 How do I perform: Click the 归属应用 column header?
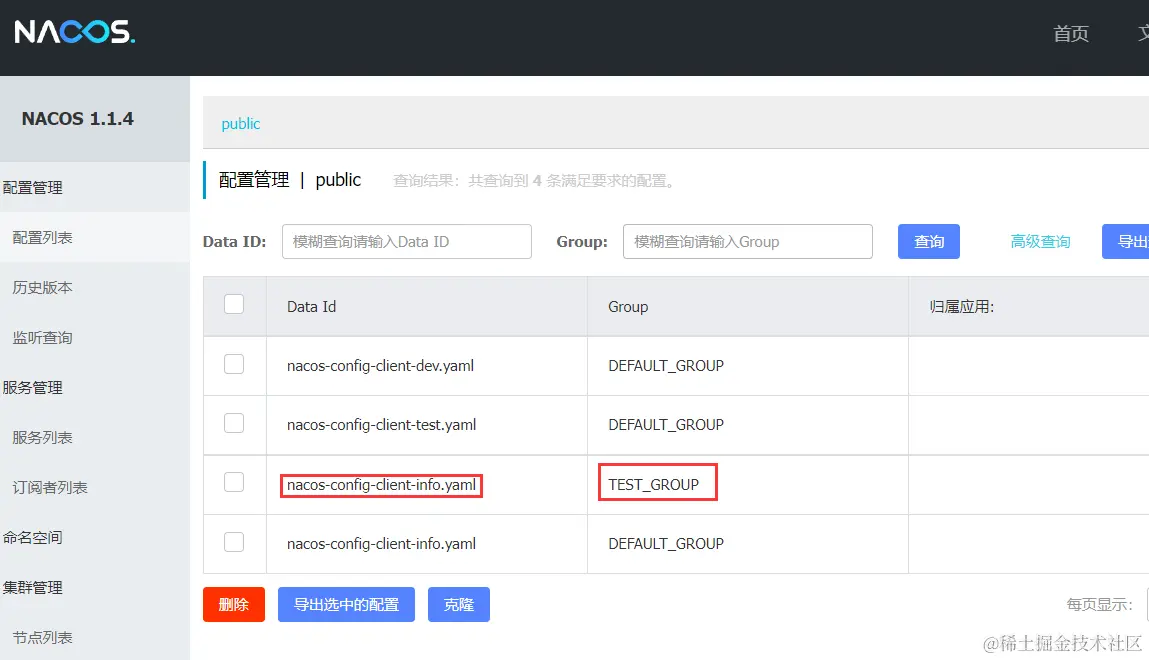coord(961,307)
